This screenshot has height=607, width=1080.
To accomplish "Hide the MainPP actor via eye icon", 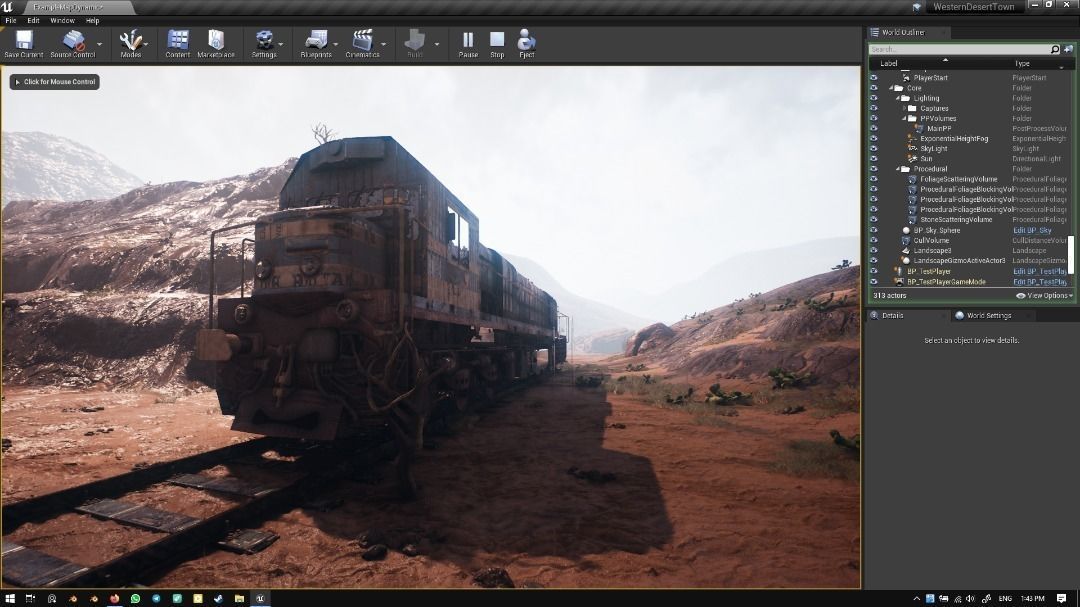I will point(873,128).
